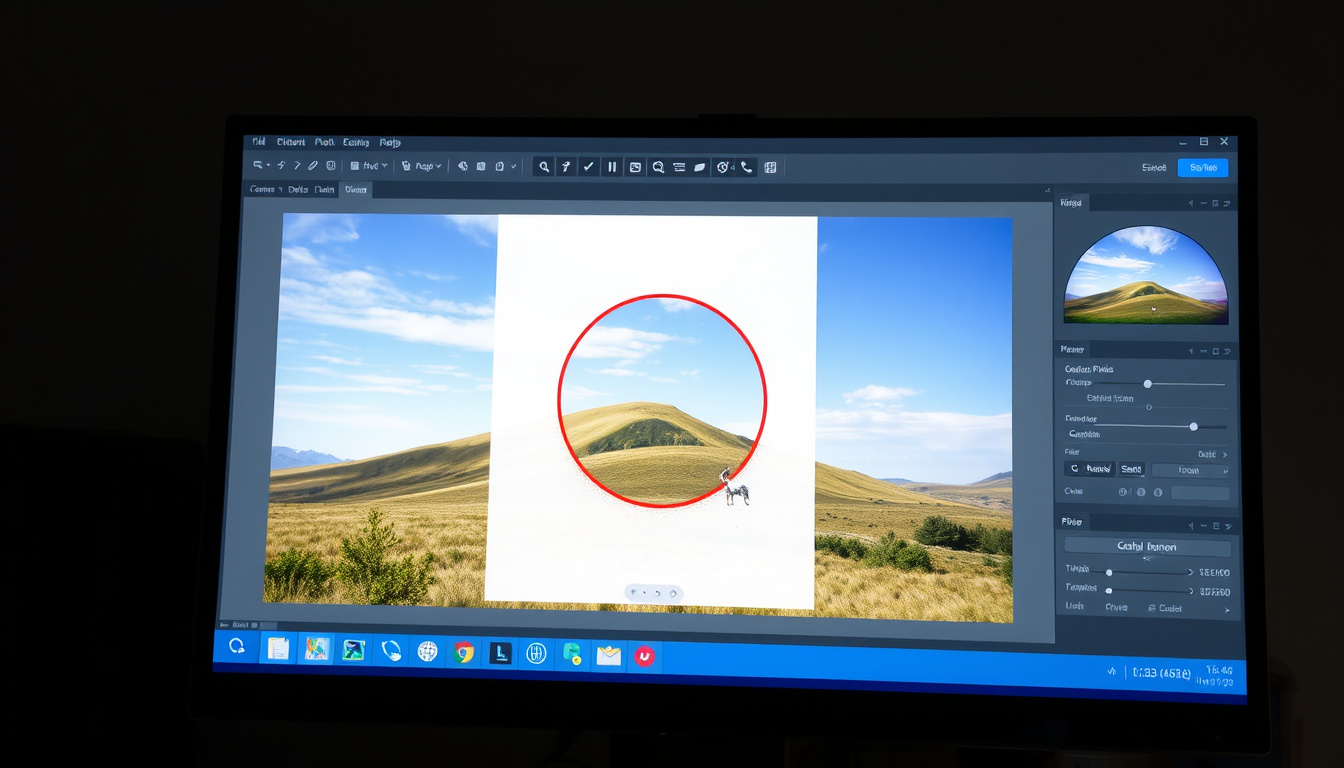The image size is (1344, 768).
Task: Click the grid layout icon in toolbar
Action: click(770, 167)
